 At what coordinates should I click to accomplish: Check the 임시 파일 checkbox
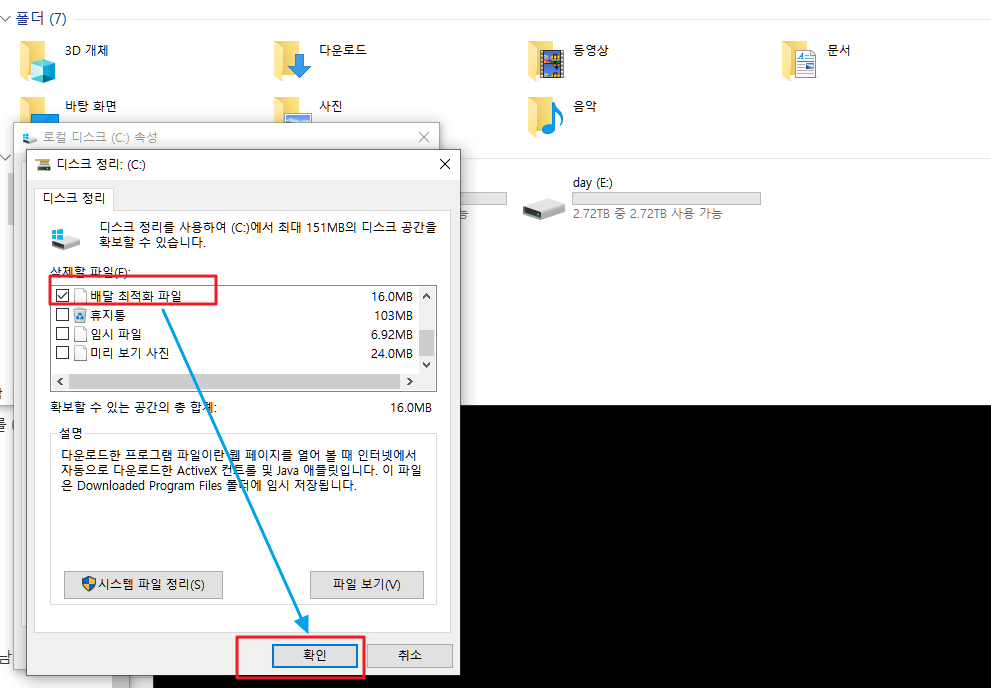pos(63,333)
